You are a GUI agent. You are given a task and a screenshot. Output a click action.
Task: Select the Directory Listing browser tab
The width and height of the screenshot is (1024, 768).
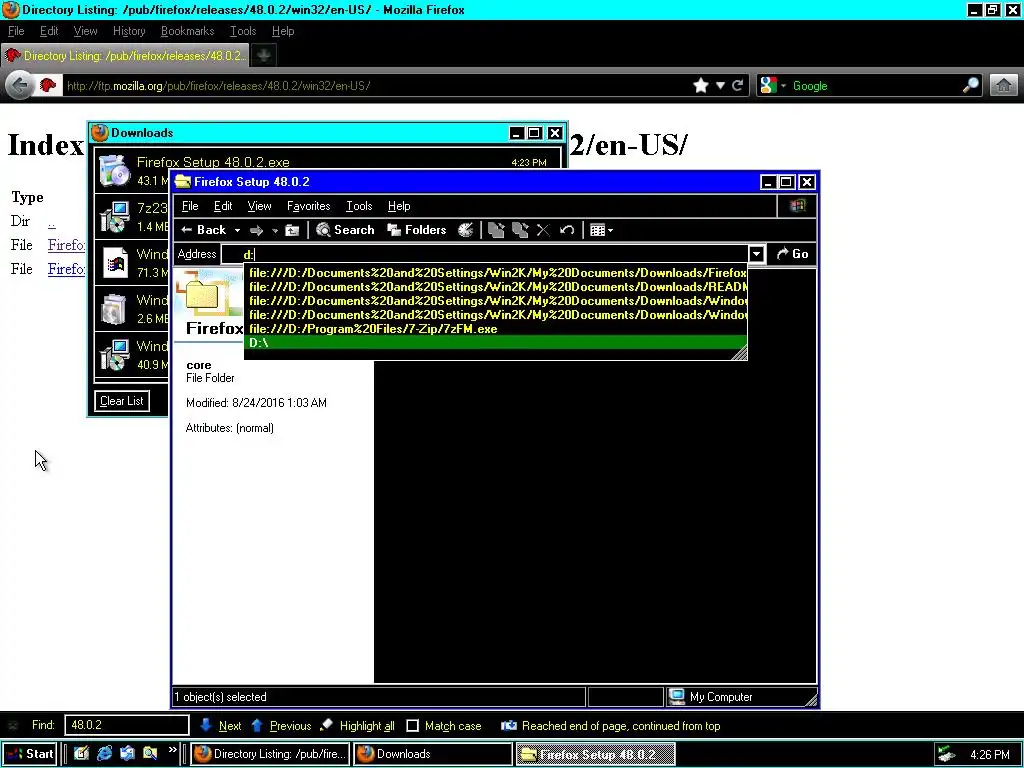[125, 56]
